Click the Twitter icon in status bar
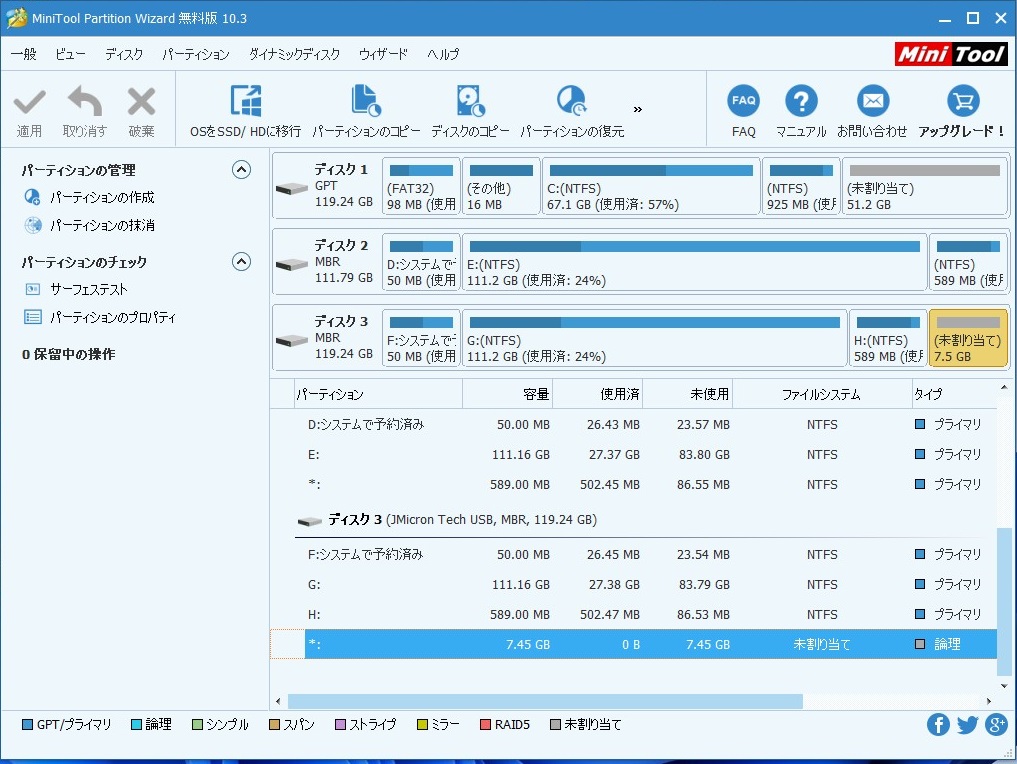Viewport: 1017px width, 764px height. (967, 725)
